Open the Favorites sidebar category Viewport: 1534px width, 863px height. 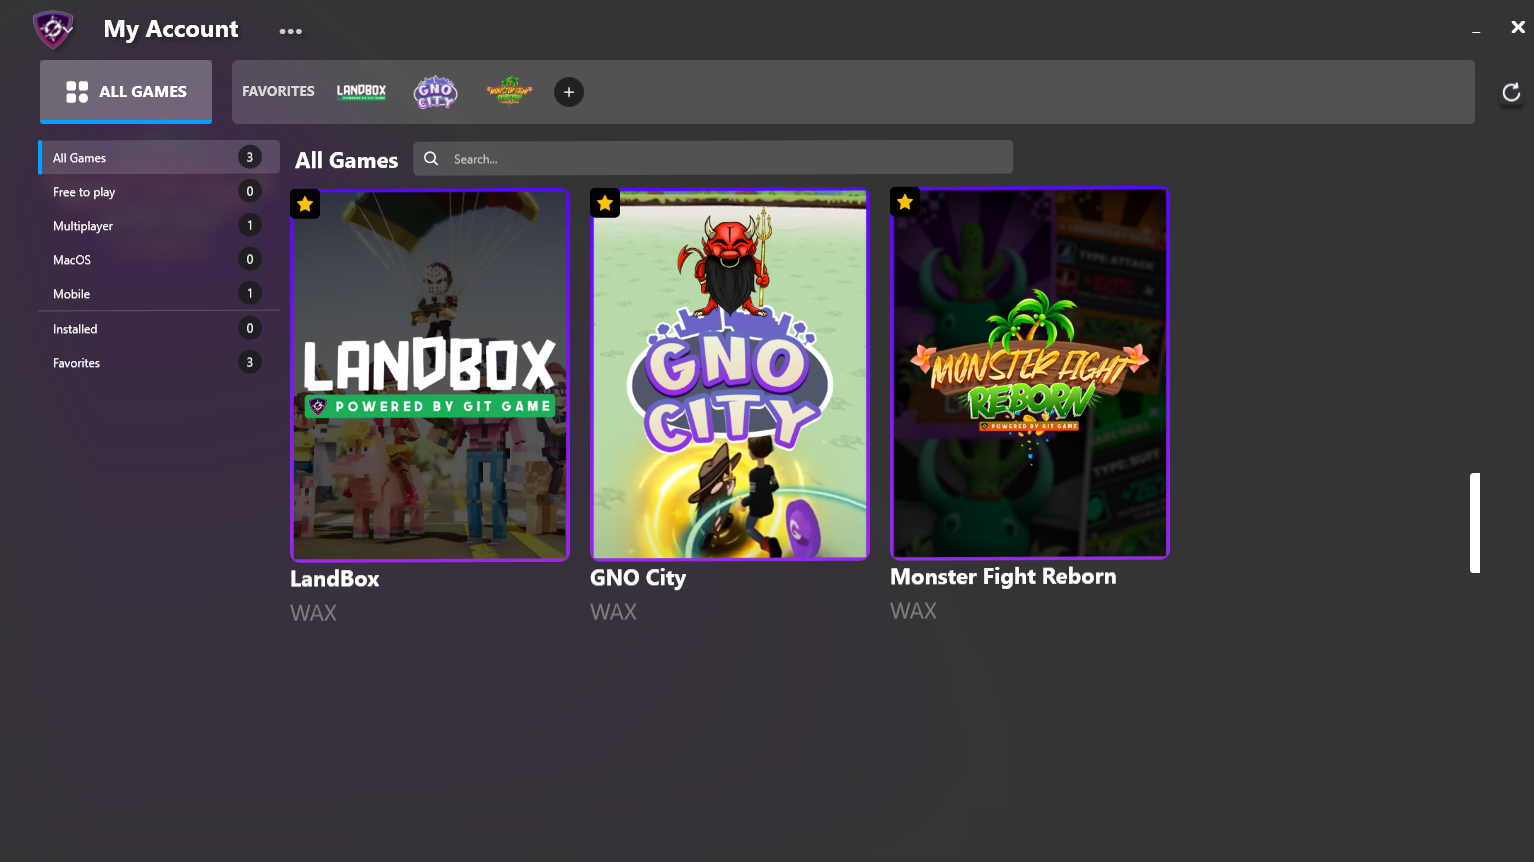[x=76, y=363]
